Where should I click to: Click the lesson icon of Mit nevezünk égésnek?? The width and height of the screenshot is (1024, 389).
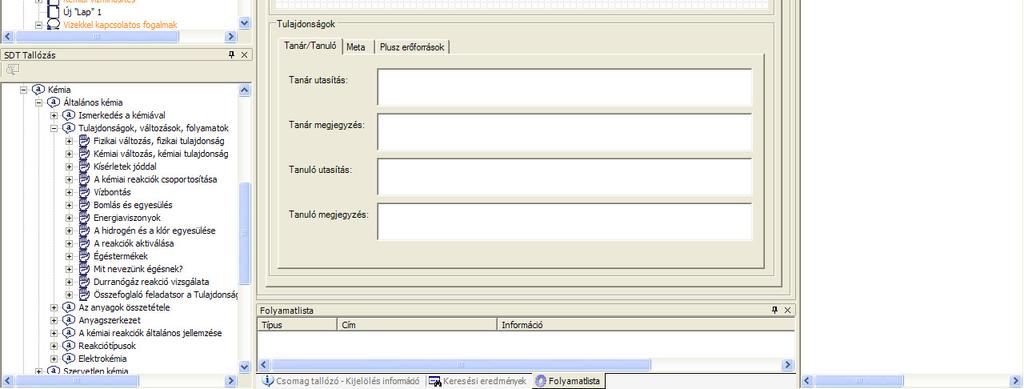pyautogui.click(x=84, y=269)
